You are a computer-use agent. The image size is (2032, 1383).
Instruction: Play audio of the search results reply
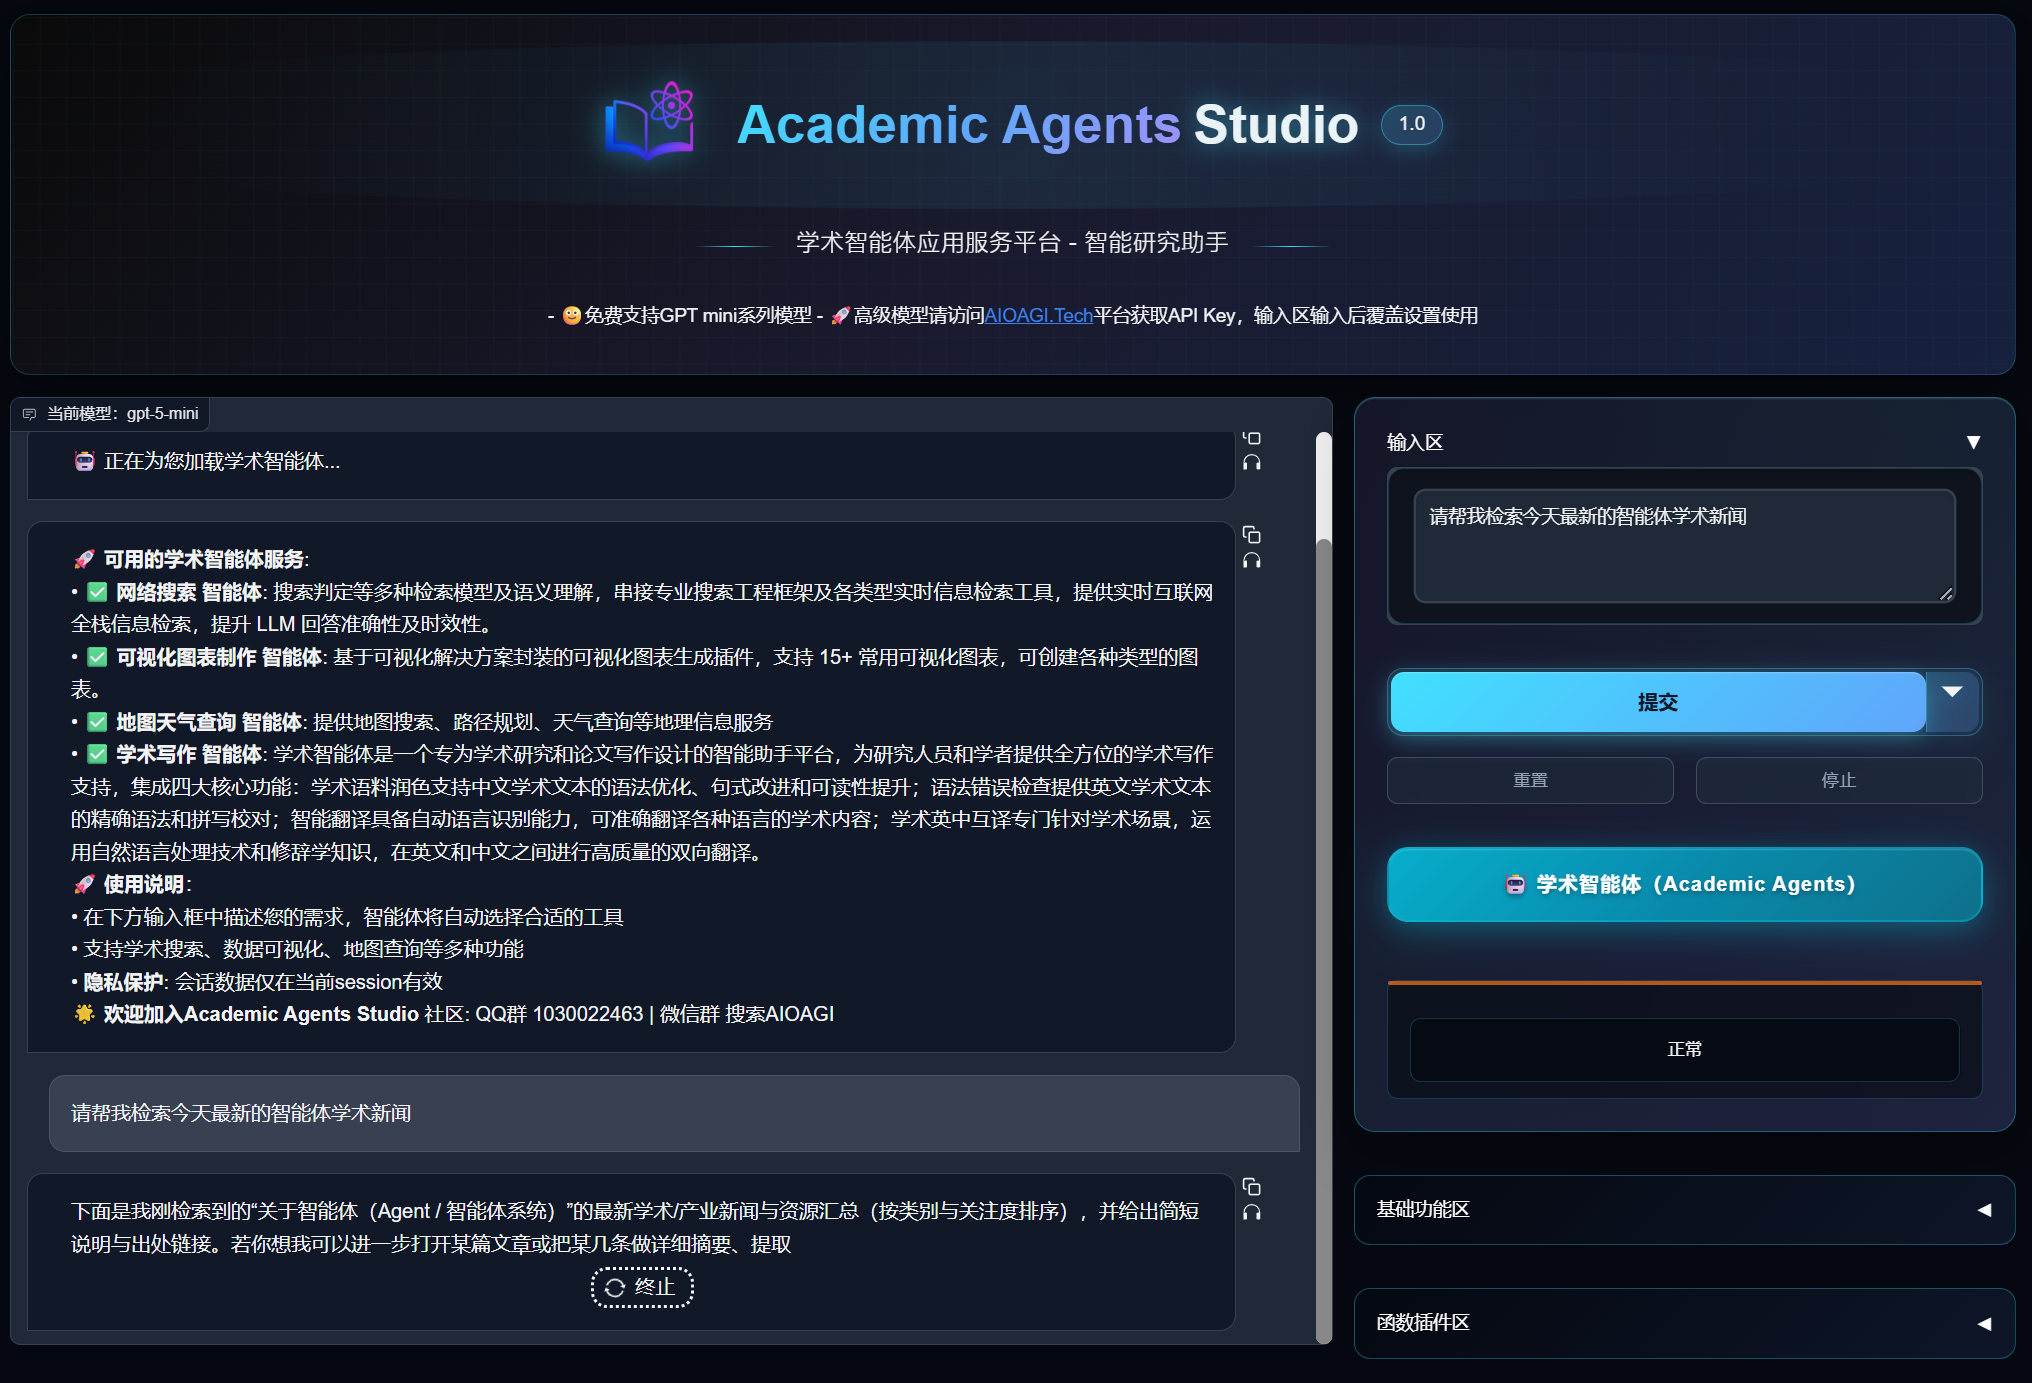pos(1251,1212)
